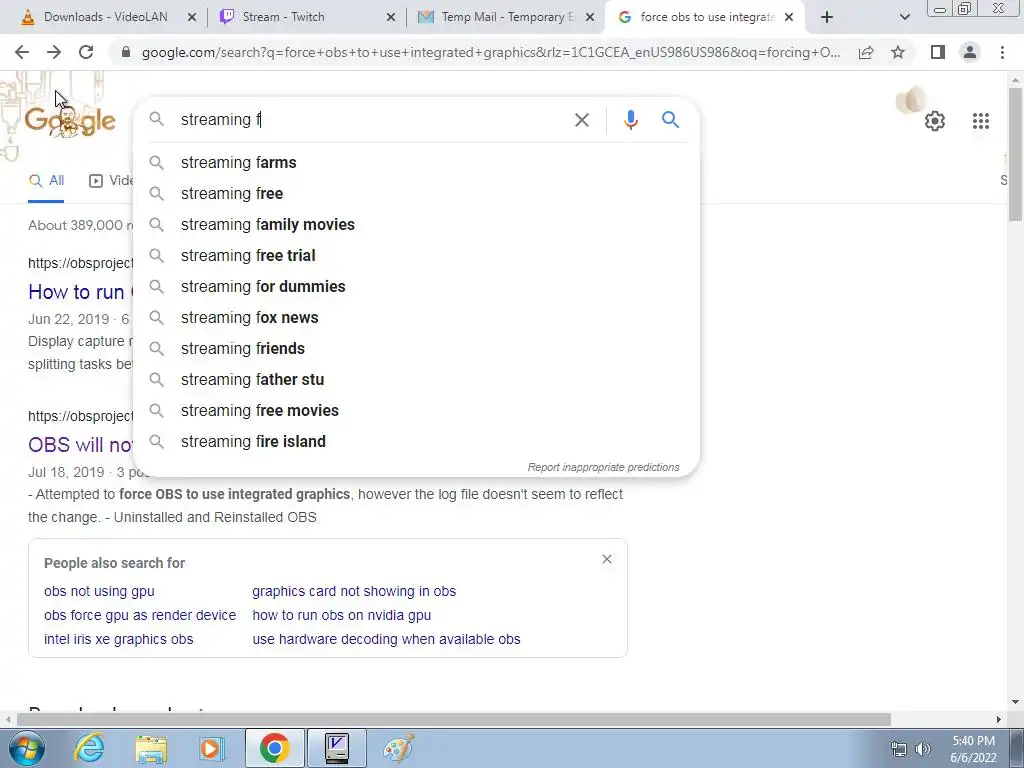Click the horizontal scrollbar thumb
Viewport: 1024px width, 768px height.
(x=453, y=719)
